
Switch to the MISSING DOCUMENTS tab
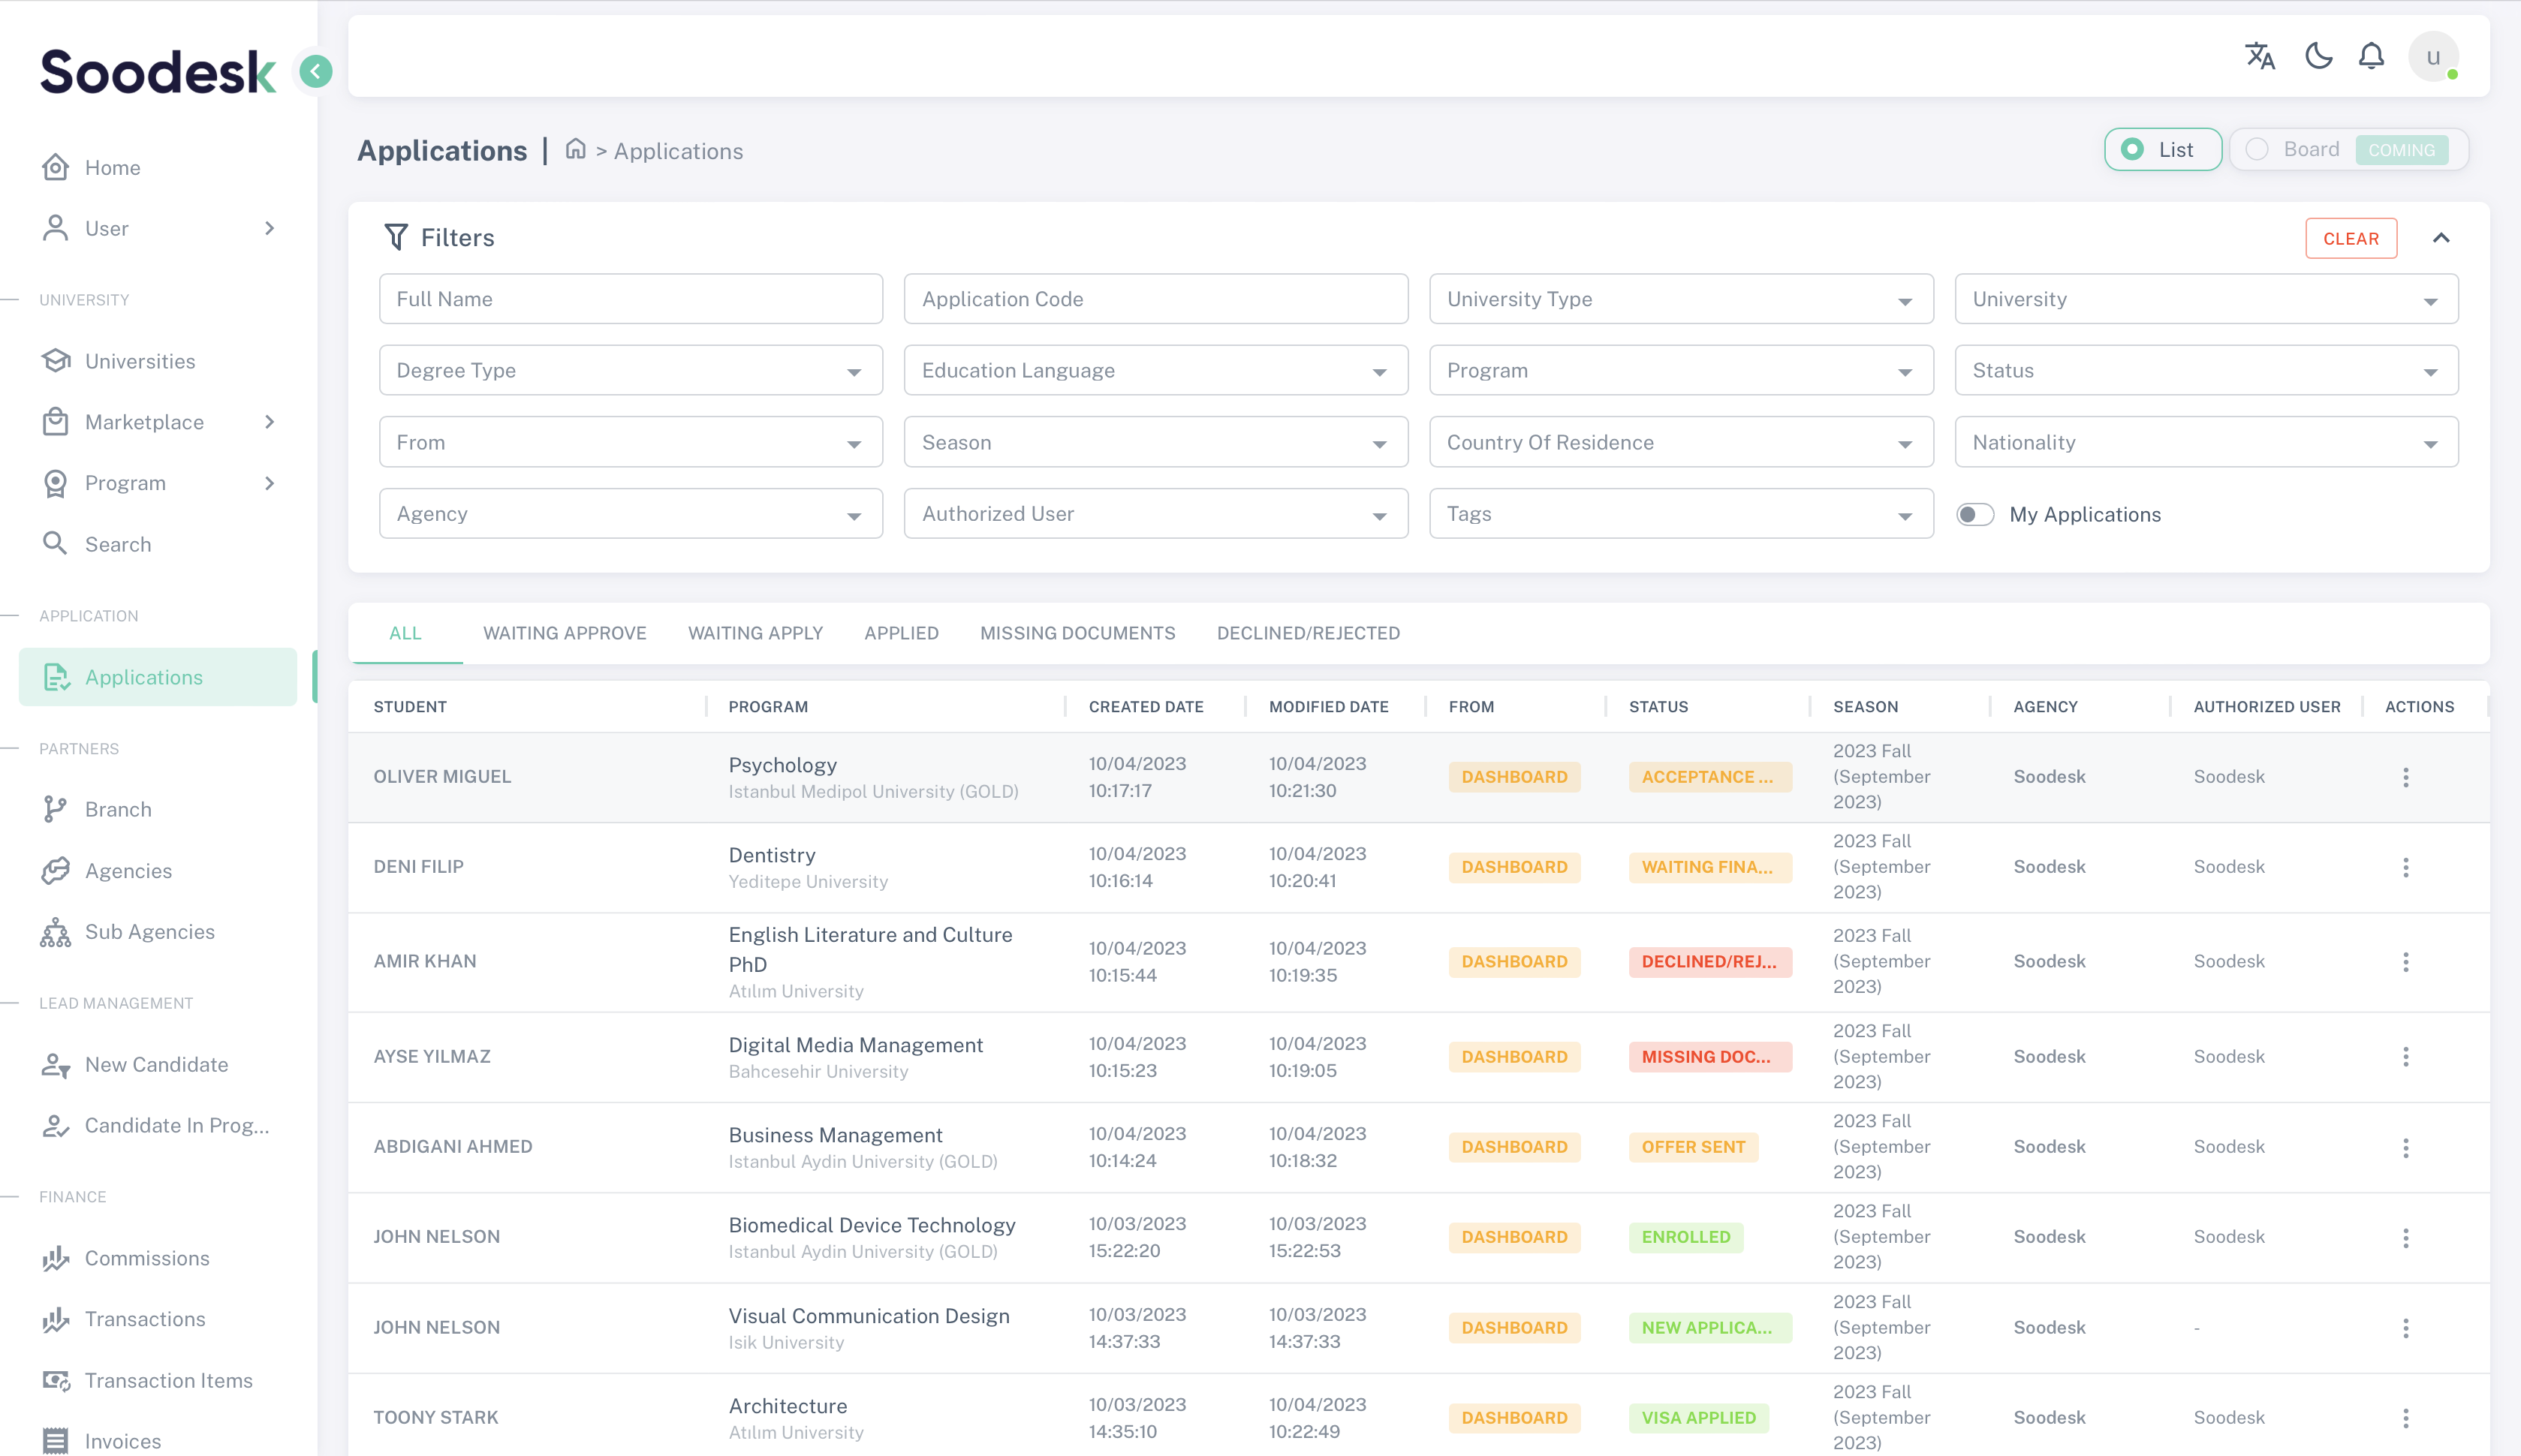(x=1077, y=632)
